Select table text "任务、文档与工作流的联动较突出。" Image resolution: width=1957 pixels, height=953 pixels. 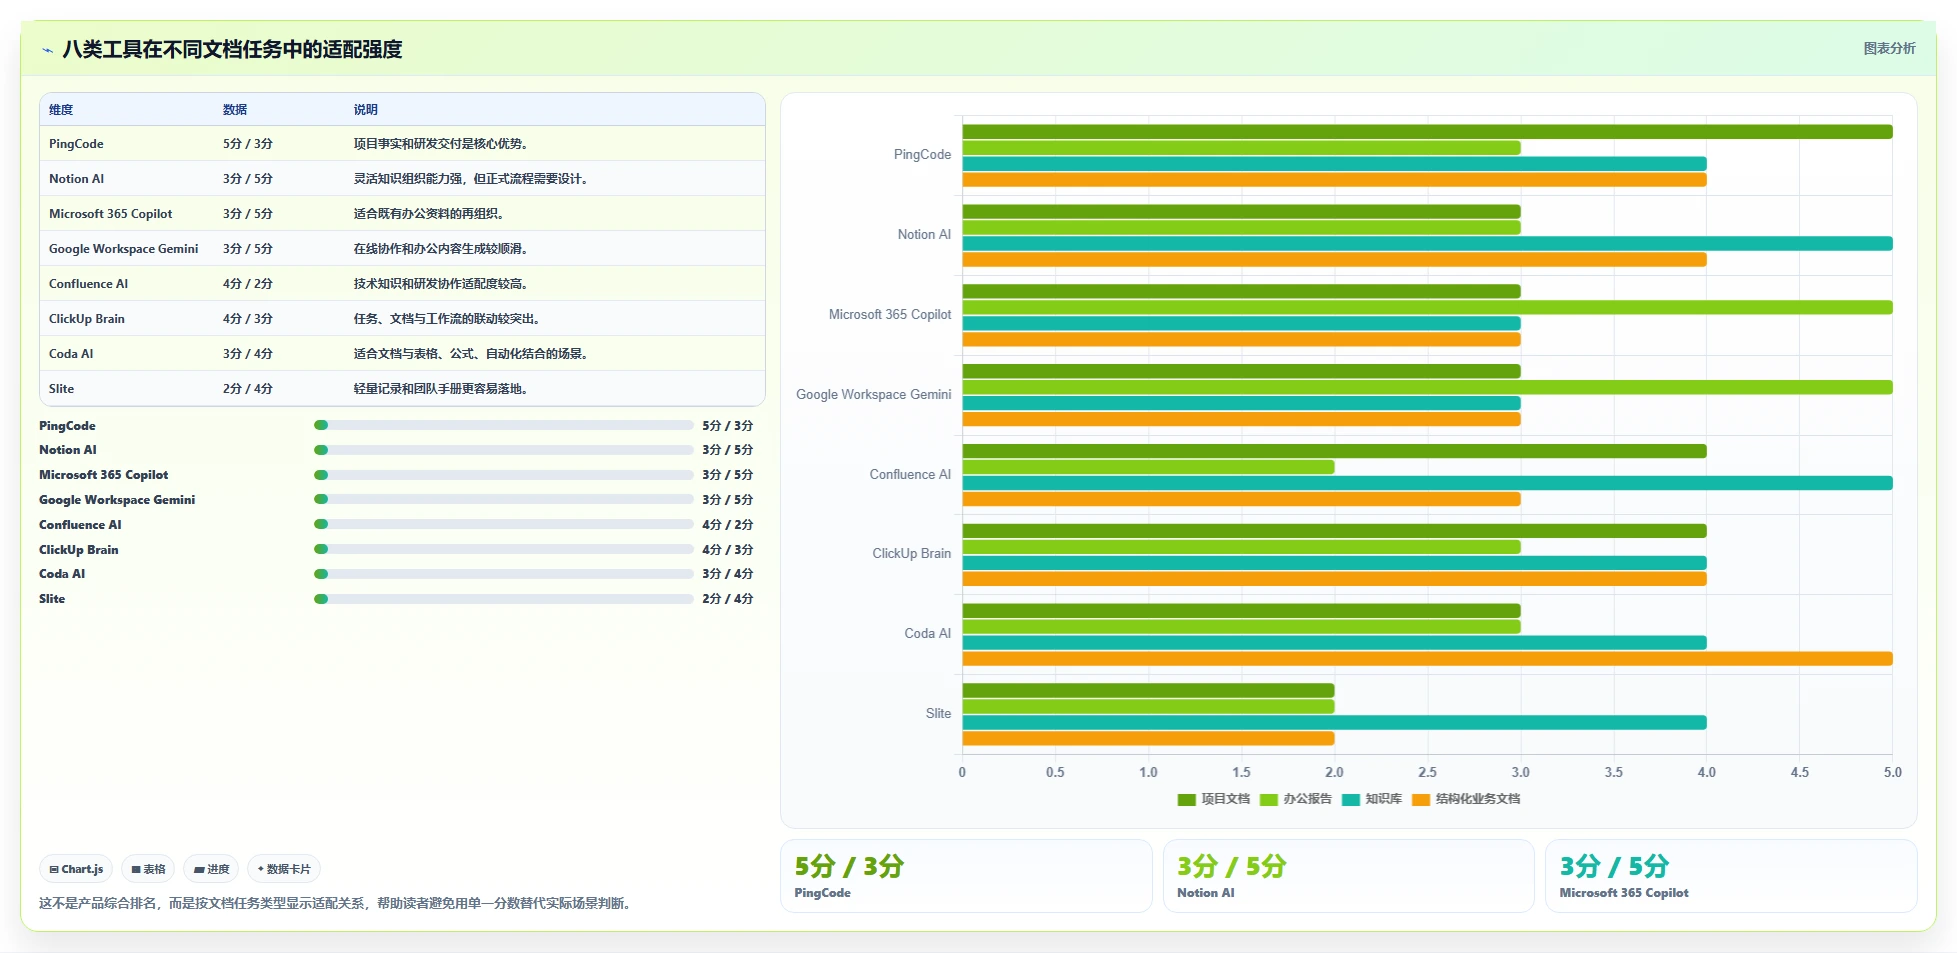tap(447, 319)
